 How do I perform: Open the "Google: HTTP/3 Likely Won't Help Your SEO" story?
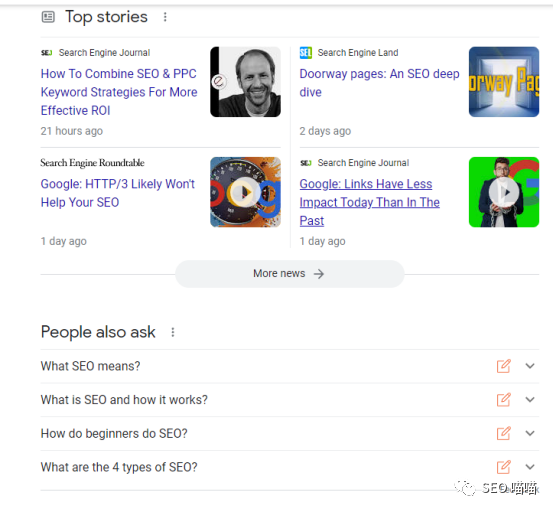(118, 193)
